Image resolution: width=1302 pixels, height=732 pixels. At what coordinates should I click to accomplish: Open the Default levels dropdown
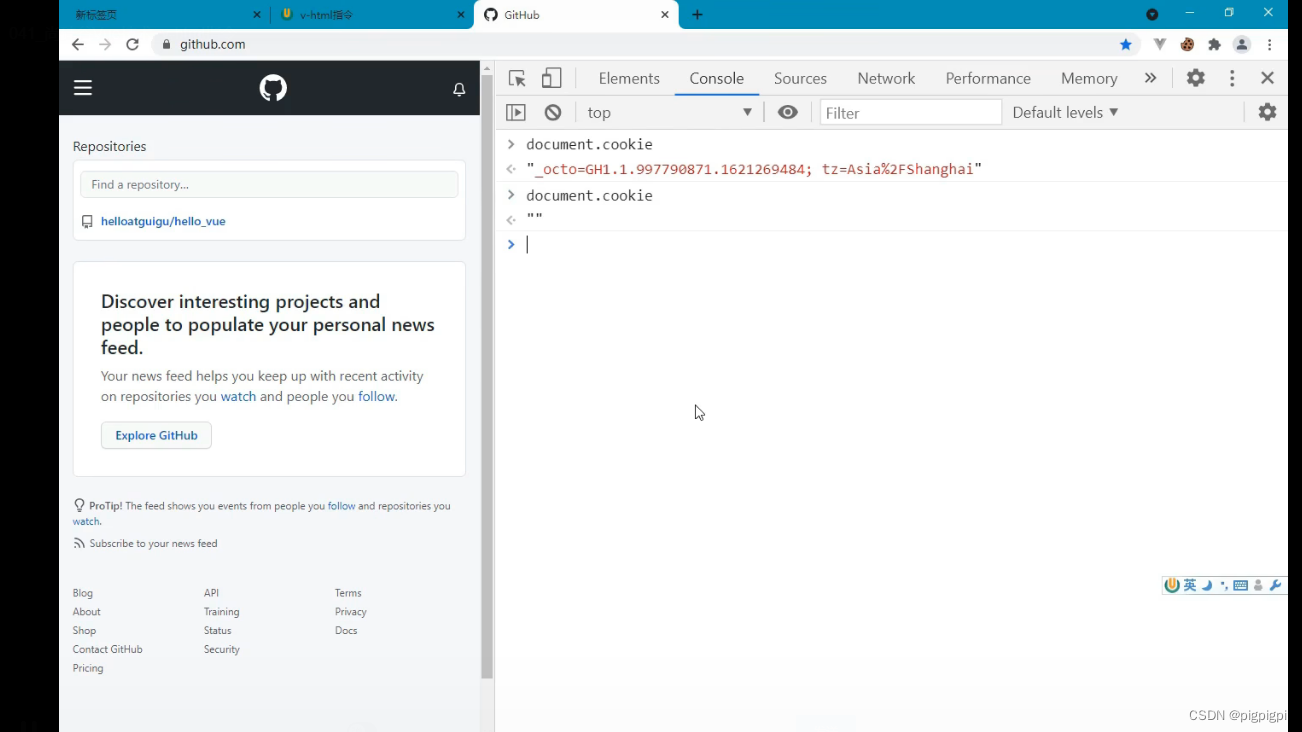point(1065,113)
